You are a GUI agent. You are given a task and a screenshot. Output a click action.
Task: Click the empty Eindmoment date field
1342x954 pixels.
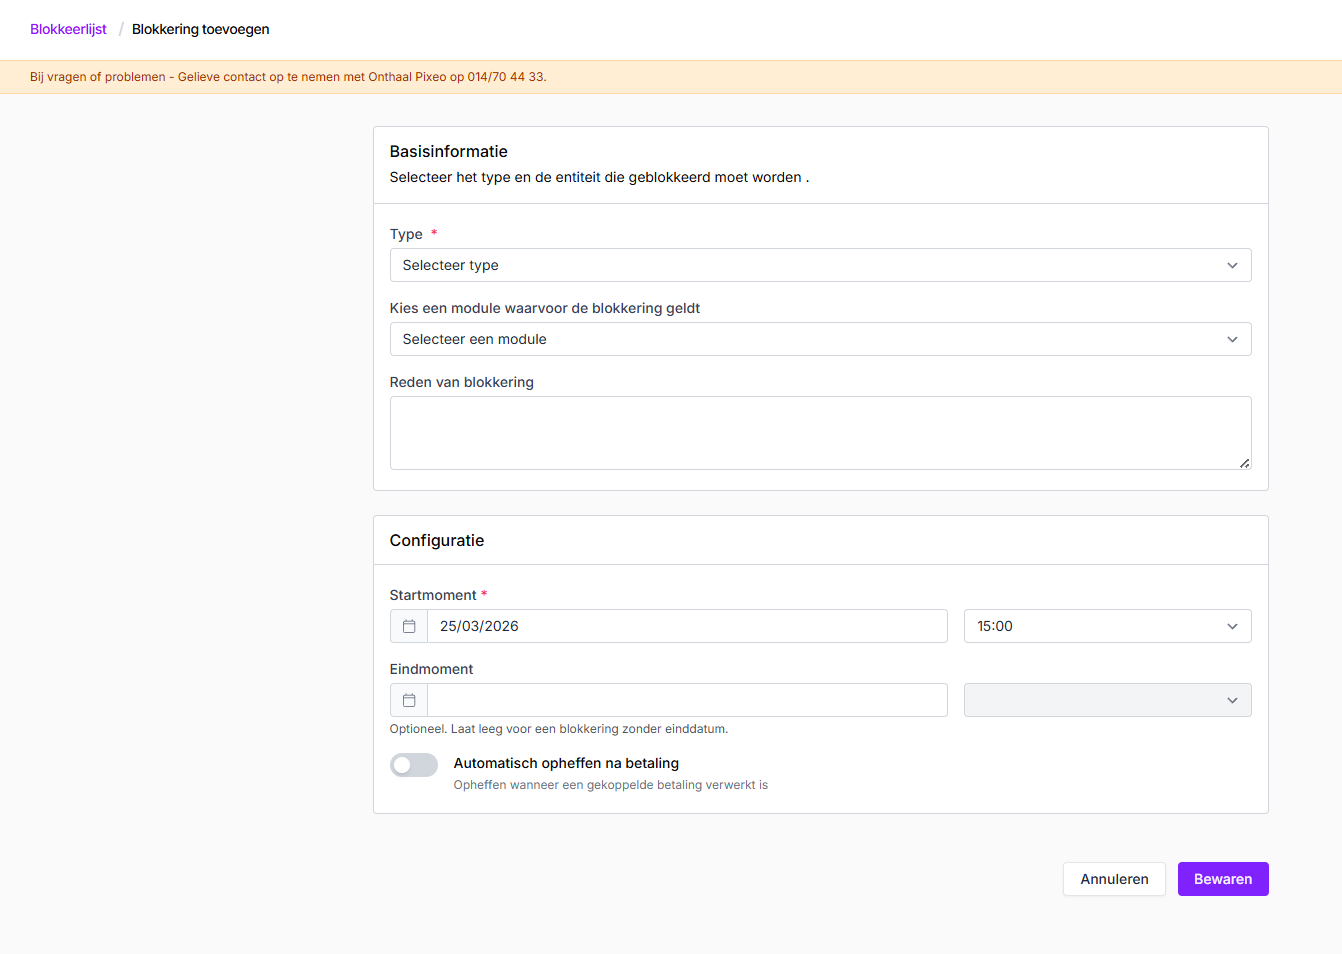click(x=686, y=700)
